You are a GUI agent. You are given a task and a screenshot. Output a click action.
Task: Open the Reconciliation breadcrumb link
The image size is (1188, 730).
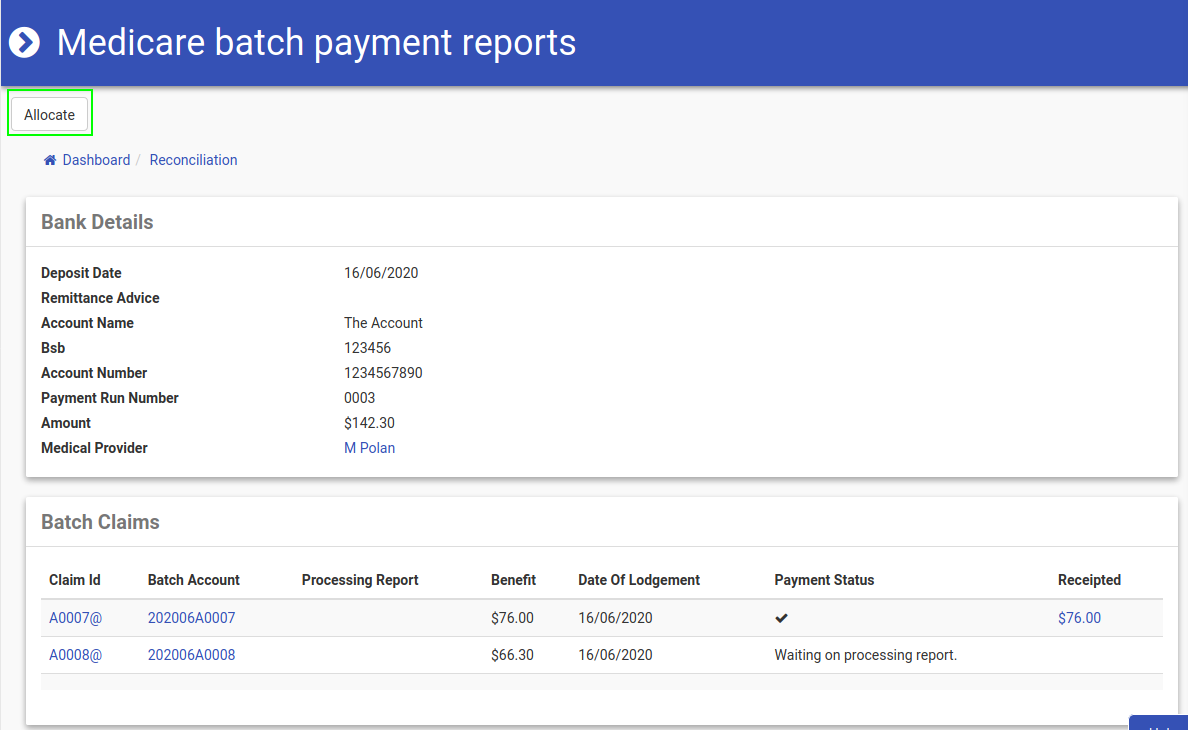[193, 160]
